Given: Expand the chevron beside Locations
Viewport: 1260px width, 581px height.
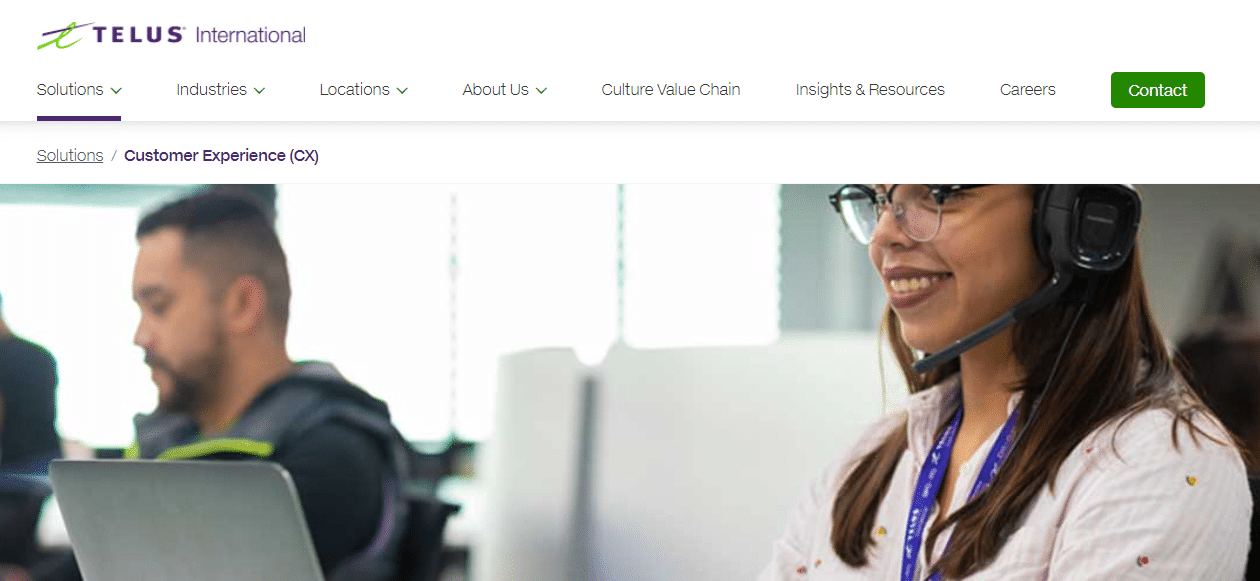Looking at the screenshot, I should [402, 90].
